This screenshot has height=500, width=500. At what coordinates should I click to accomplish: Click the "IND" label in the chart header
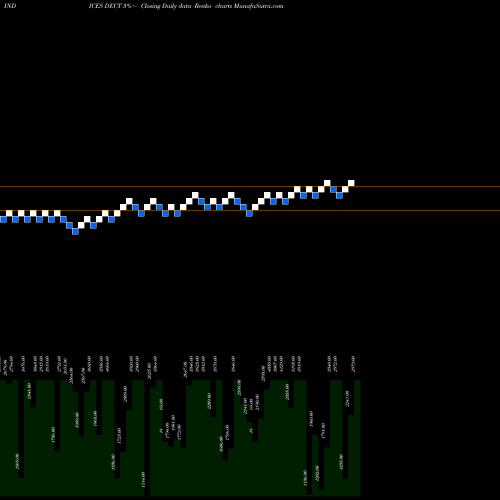(10, 6)
